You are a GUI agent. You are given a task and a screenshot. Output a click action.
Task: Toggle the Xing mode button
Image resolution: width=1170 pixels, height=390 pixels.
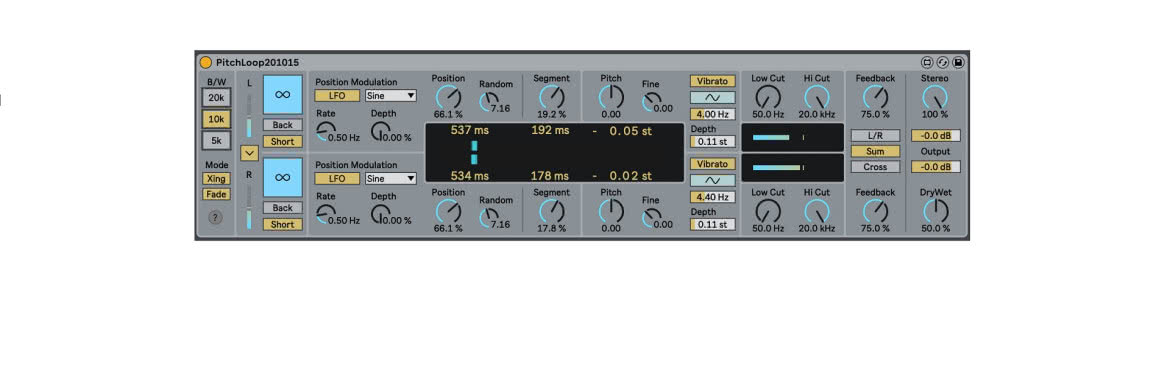216,179
